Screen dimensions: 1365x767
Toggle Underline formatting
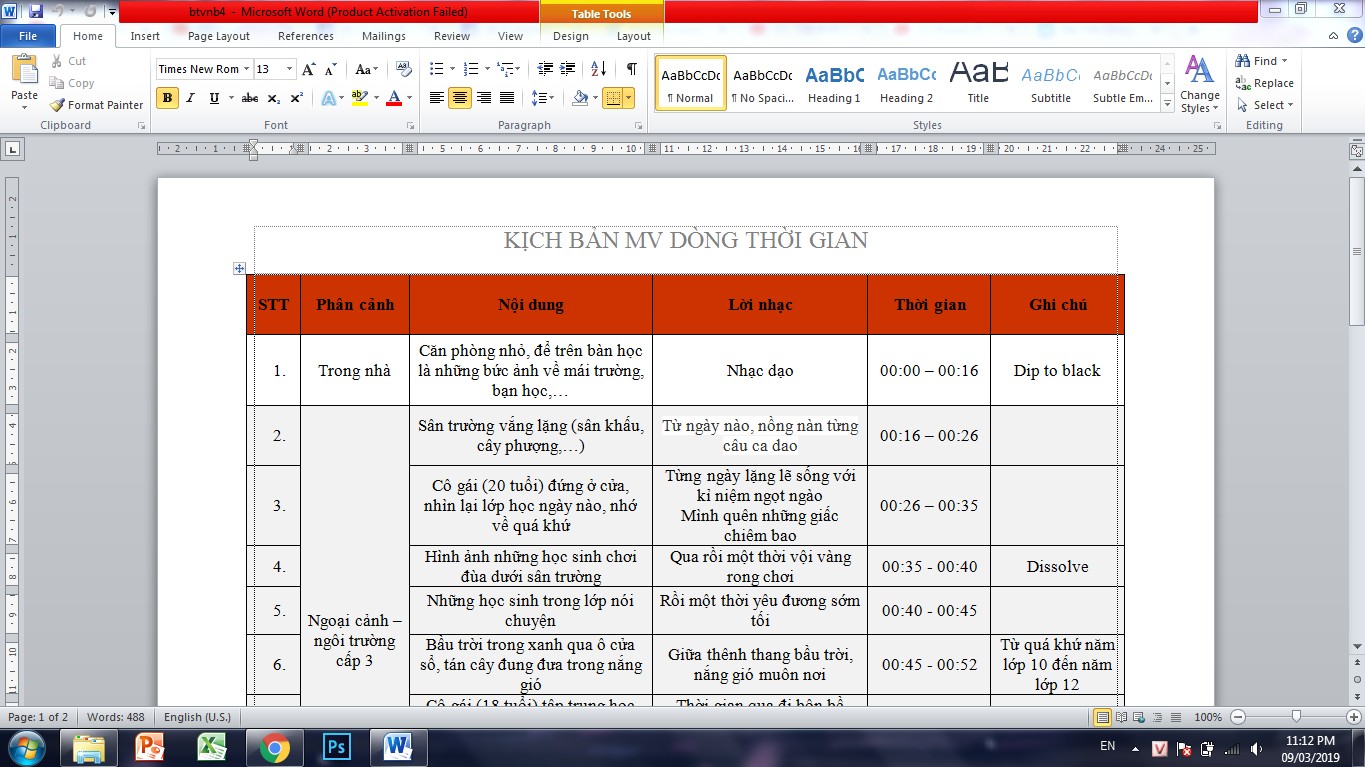pos(214,98)
